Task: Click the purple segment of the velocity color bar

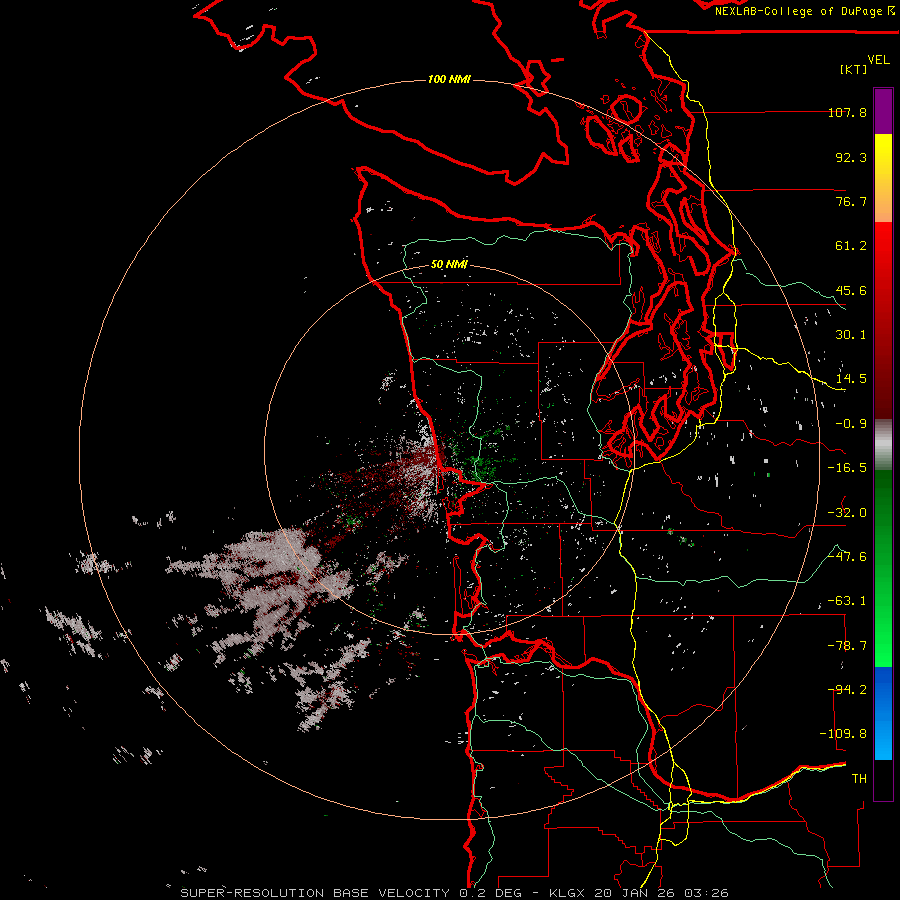Action: [883, 111]
